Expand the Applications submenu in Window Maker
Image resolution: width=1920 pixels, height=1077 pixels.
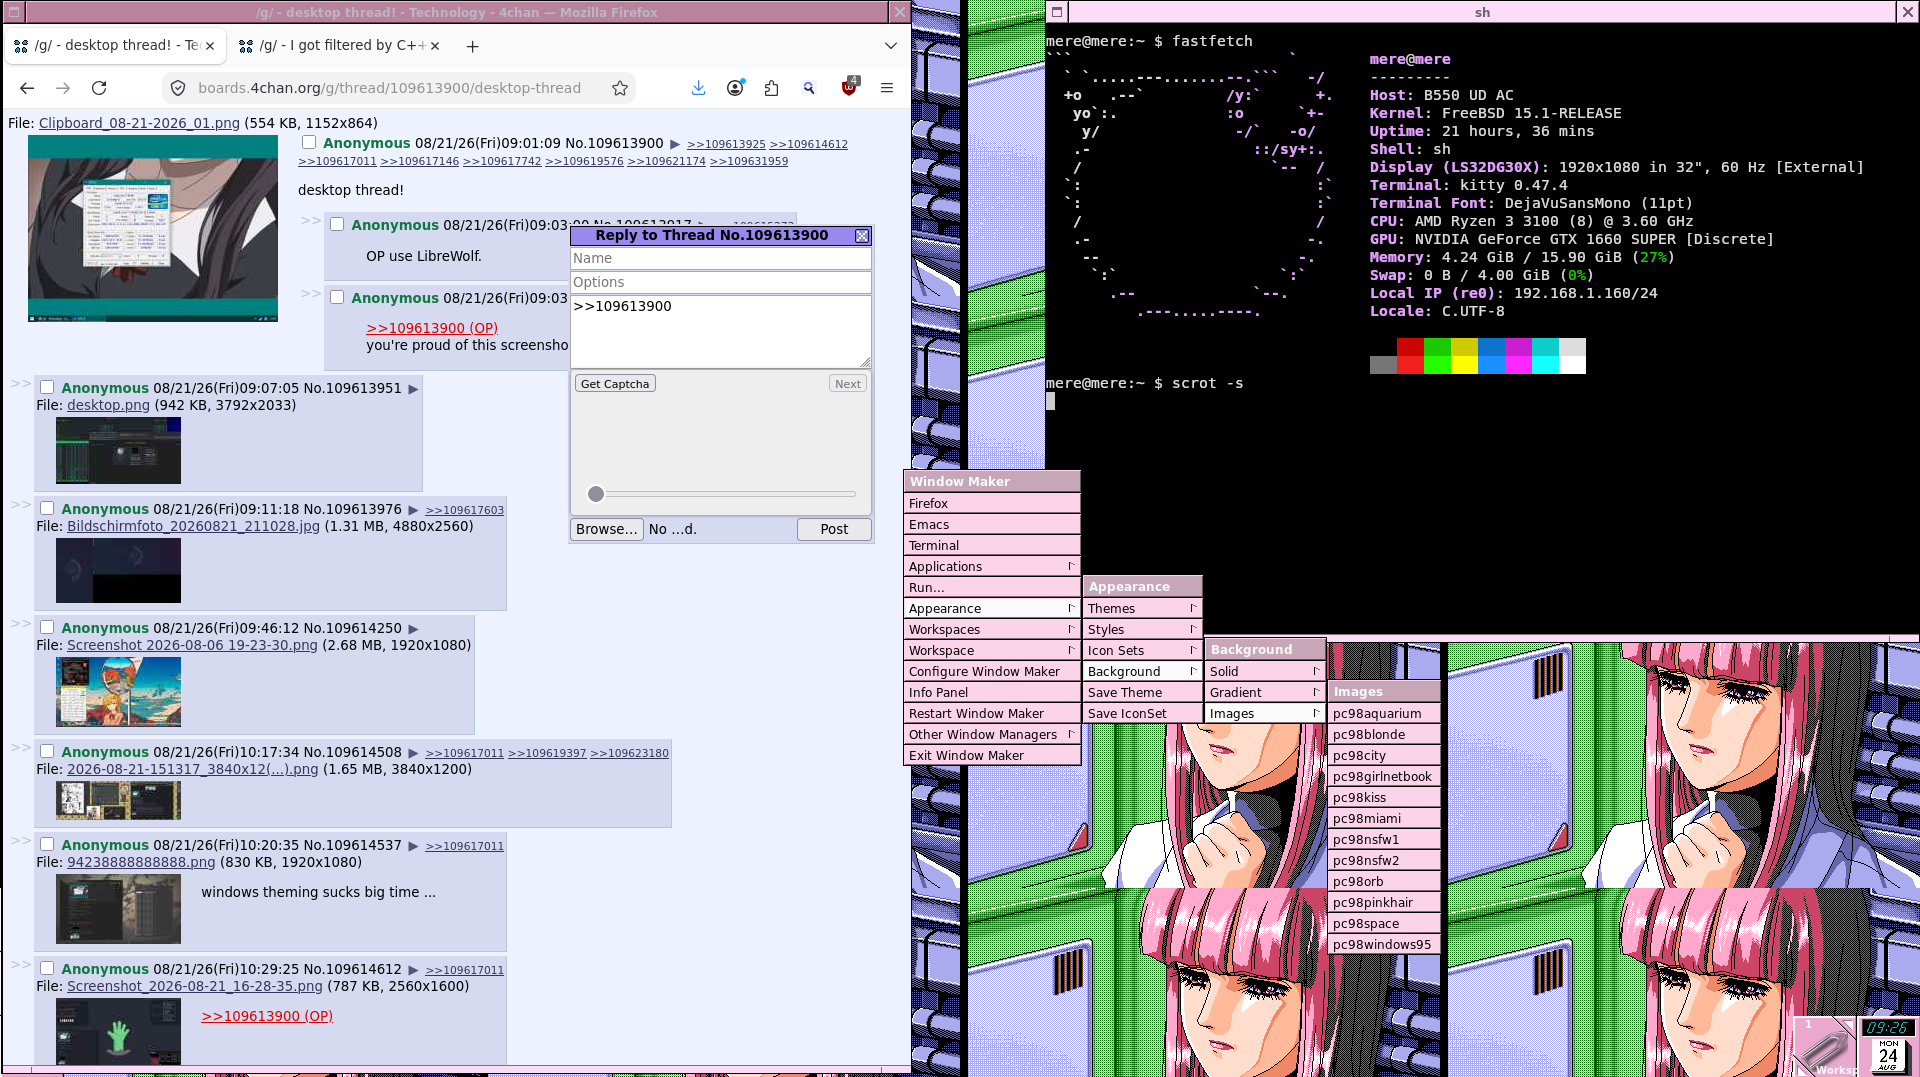tap(992, 567)
